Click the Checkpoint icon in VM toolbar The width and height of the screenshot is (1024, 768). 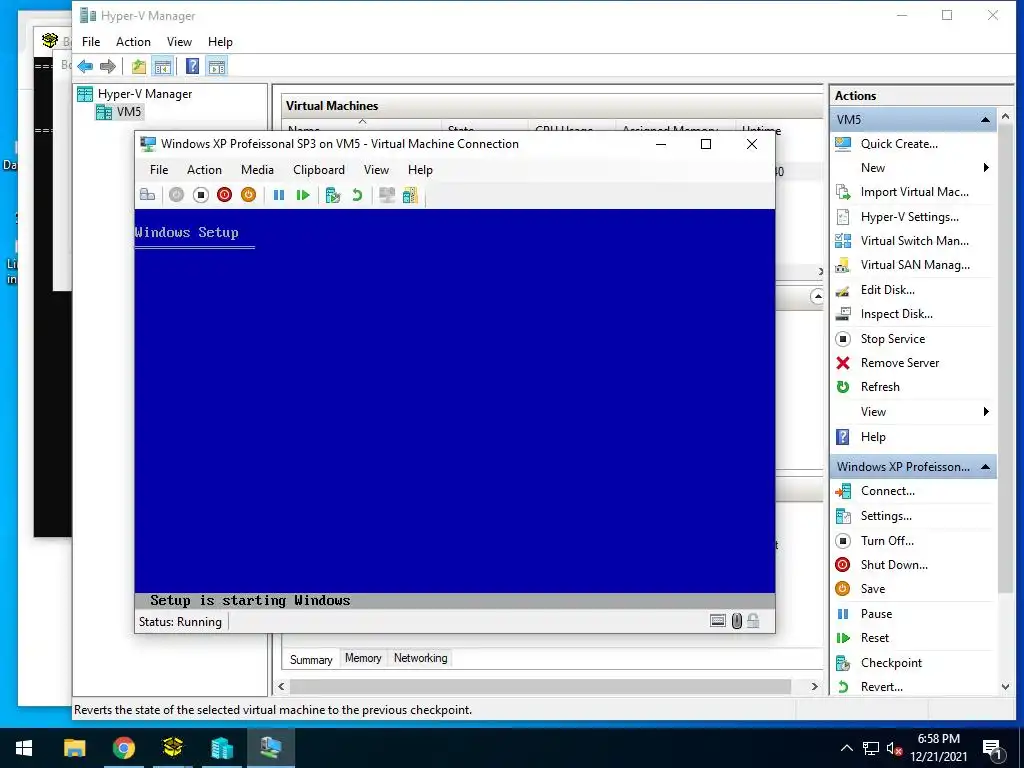[x=333, y=195]
